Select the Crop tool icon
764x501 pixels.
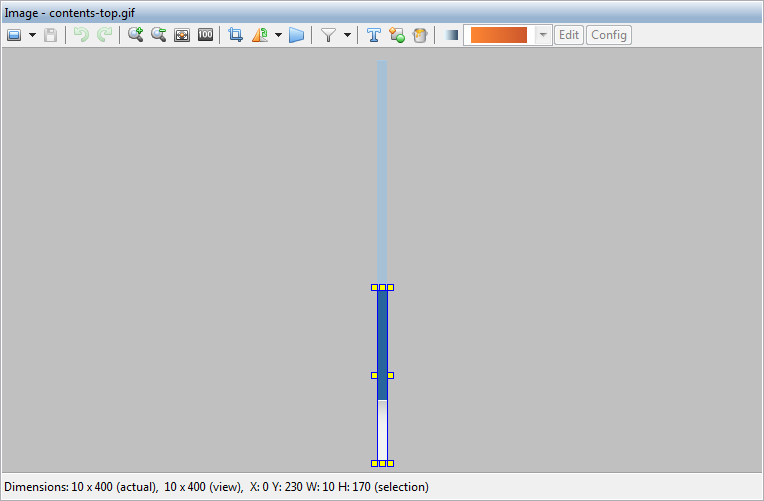(x=235, y=35)
